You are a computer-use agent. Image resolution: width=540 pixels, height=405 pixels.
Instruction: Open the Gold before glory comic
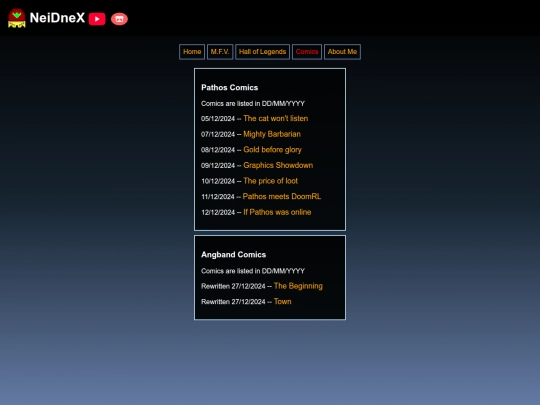[272, 150]
